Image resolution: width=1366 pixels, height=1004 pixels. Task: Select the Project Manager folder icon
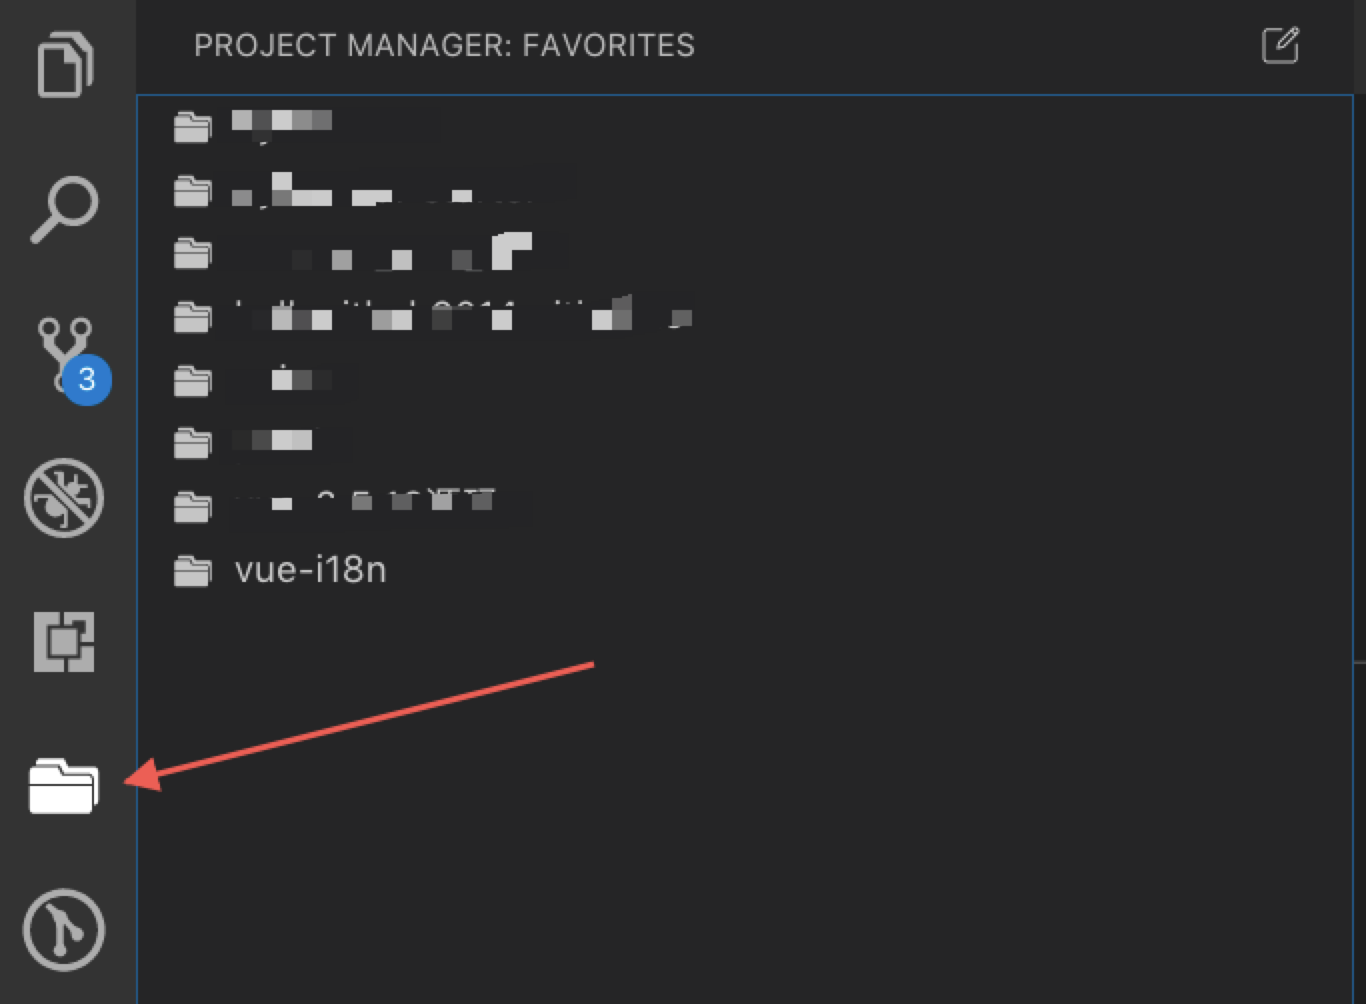(x=64, y=786)
